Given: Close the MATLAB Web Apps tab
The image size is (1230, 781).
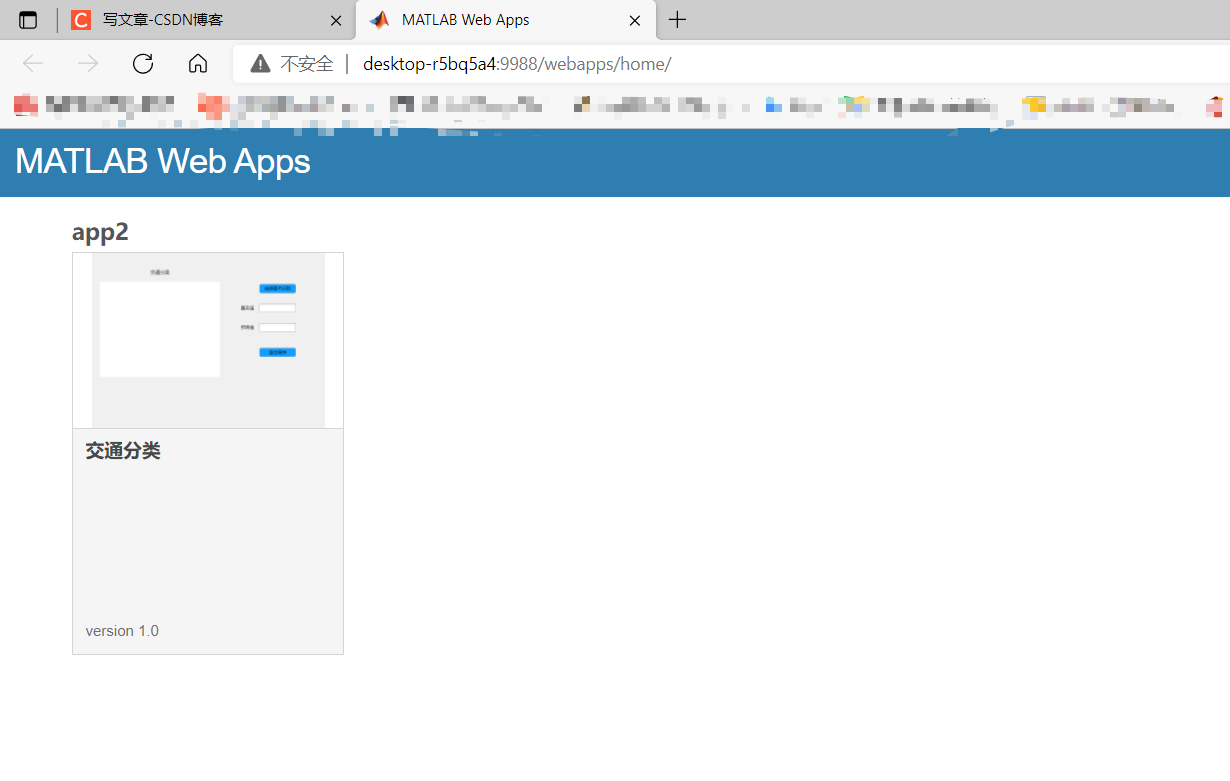Looking at the screenshot, I should pyautogui.click(x=635, y=20).
